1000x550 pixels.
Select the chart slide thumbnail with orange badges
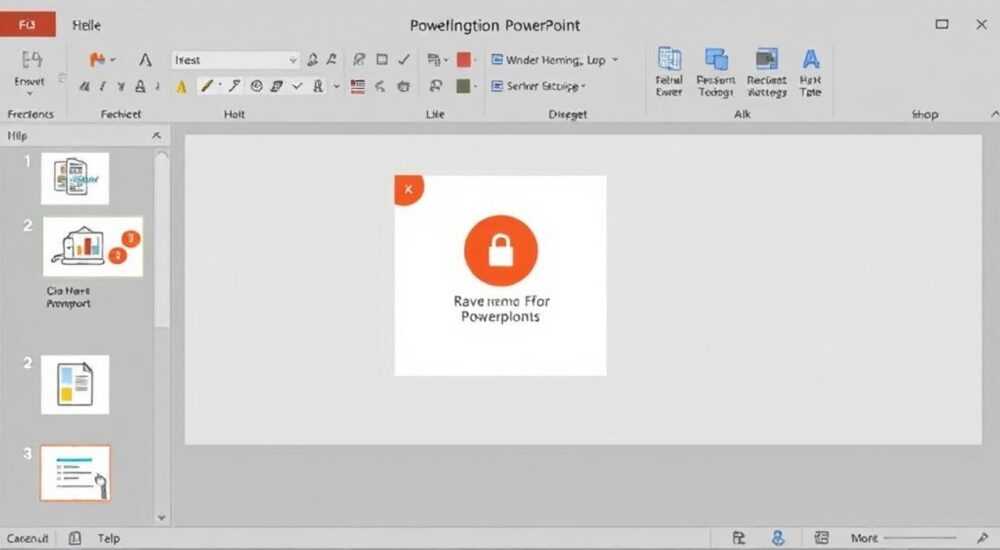[93, 246]
